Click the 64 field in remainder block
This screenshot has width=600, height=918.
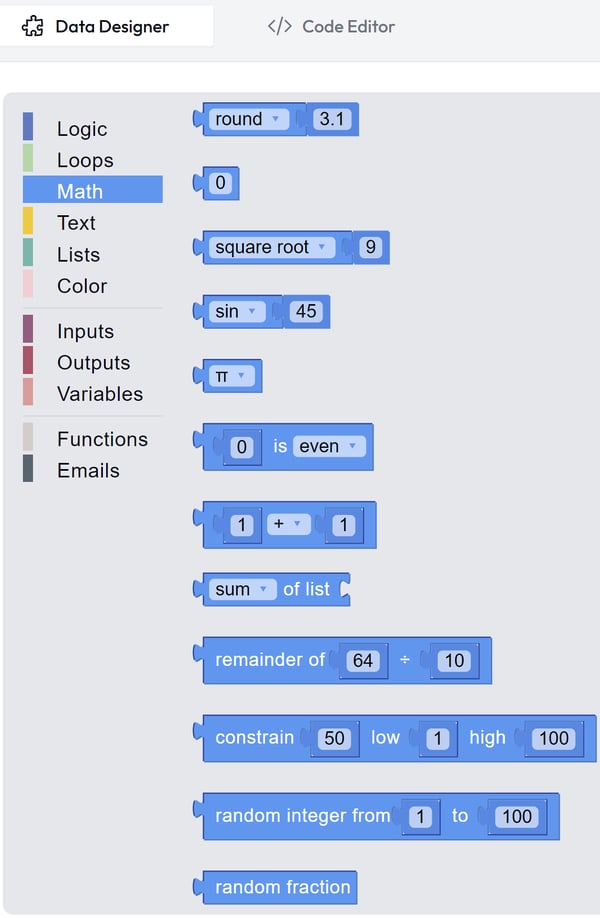pyautogui.click(x=363, y=660)
